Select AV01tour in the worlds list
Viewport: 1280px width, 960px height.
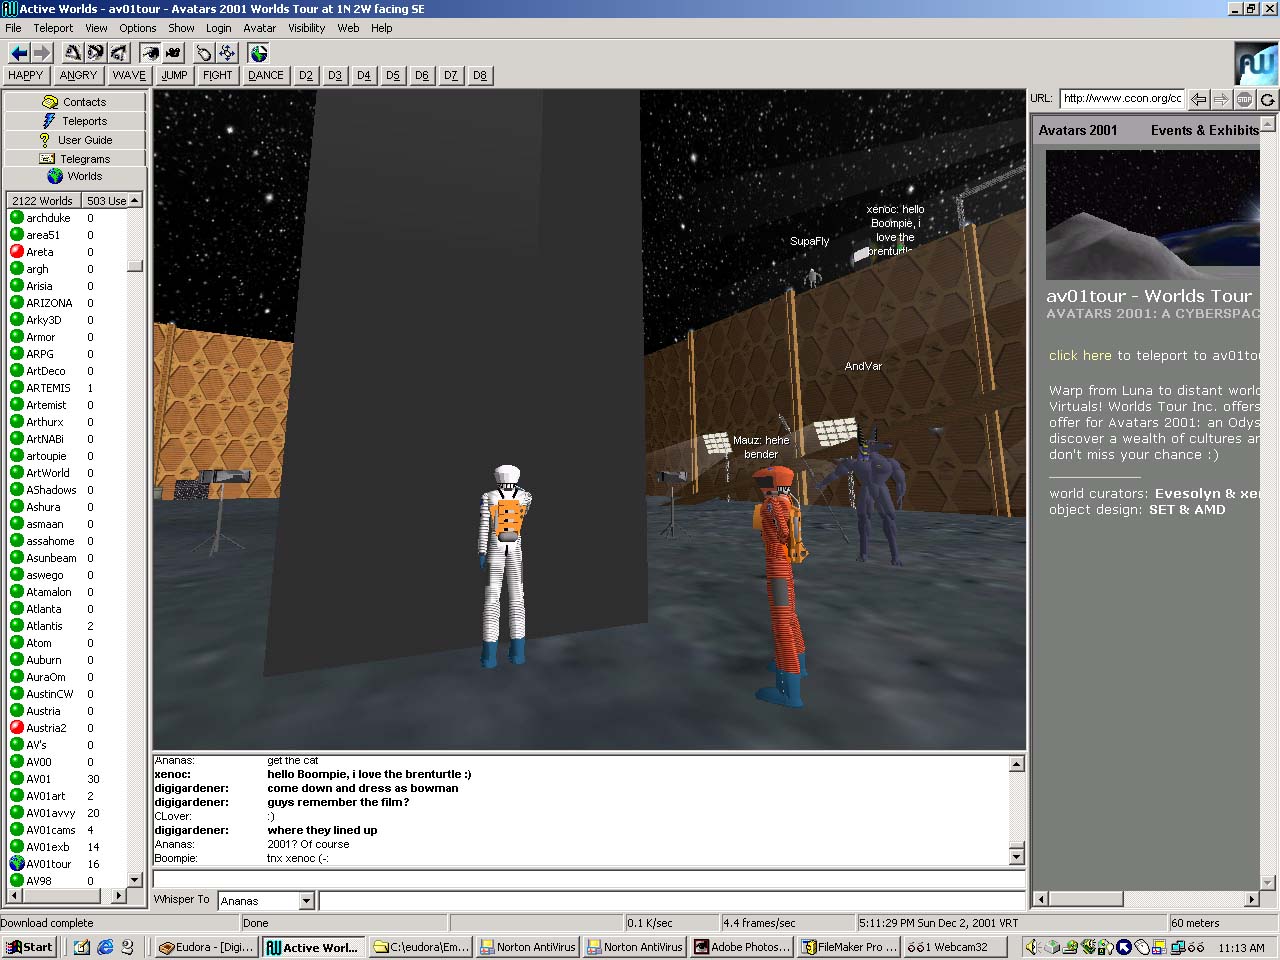[48, 864]
